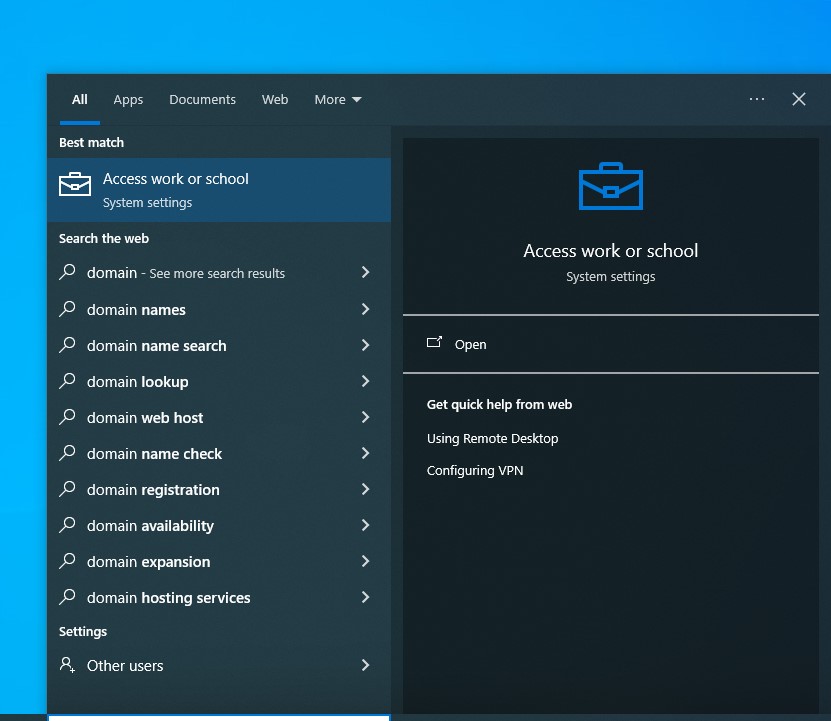This screenshot has height=721, width=831.
Task: Click the Open icon next to the Open link
Action: point(434,343)
